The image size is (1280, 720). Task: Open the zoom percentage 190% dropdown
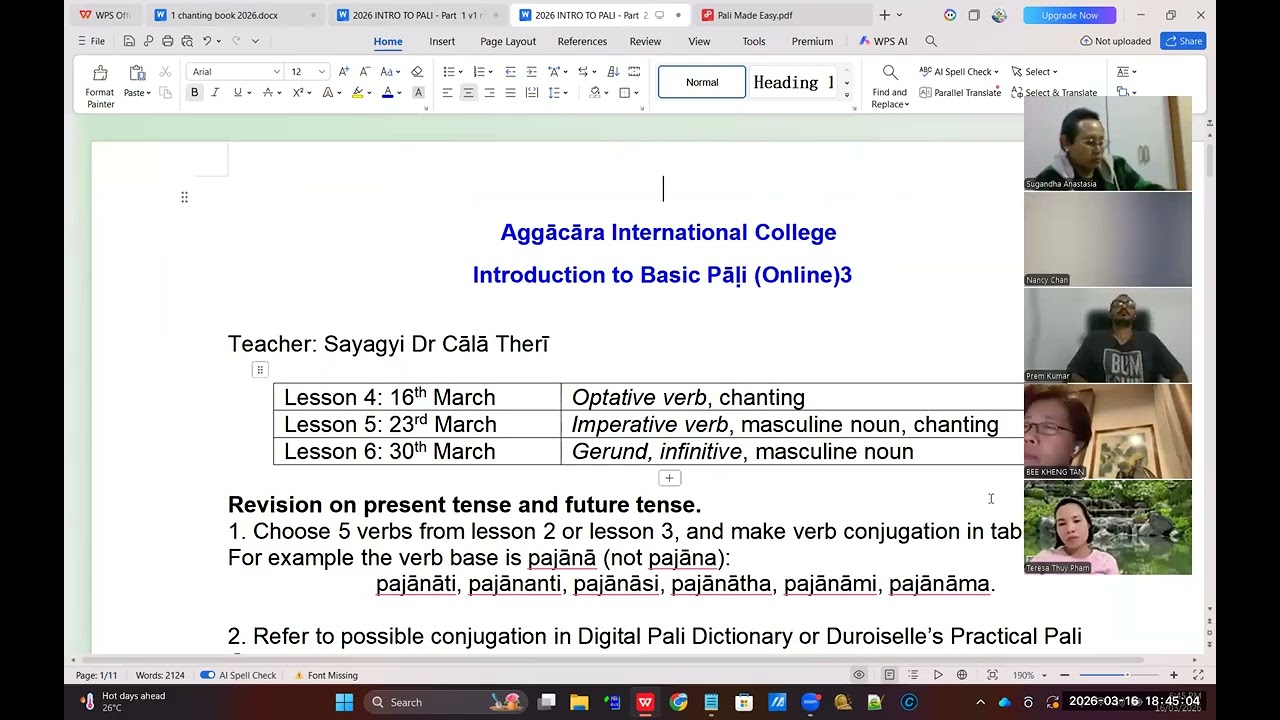1044,676
